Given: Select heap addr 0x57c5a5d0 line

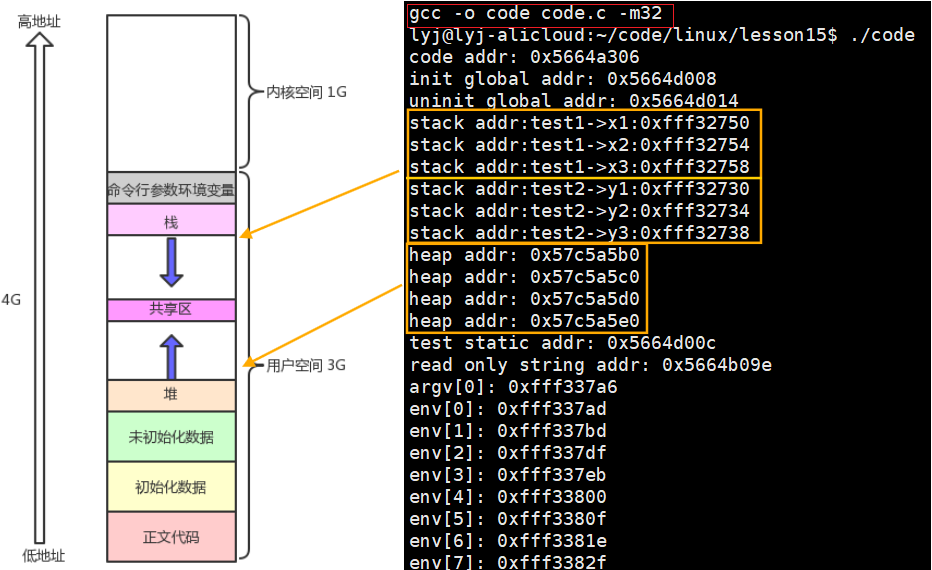Looking at the screenshot, I should pos(524,299).
